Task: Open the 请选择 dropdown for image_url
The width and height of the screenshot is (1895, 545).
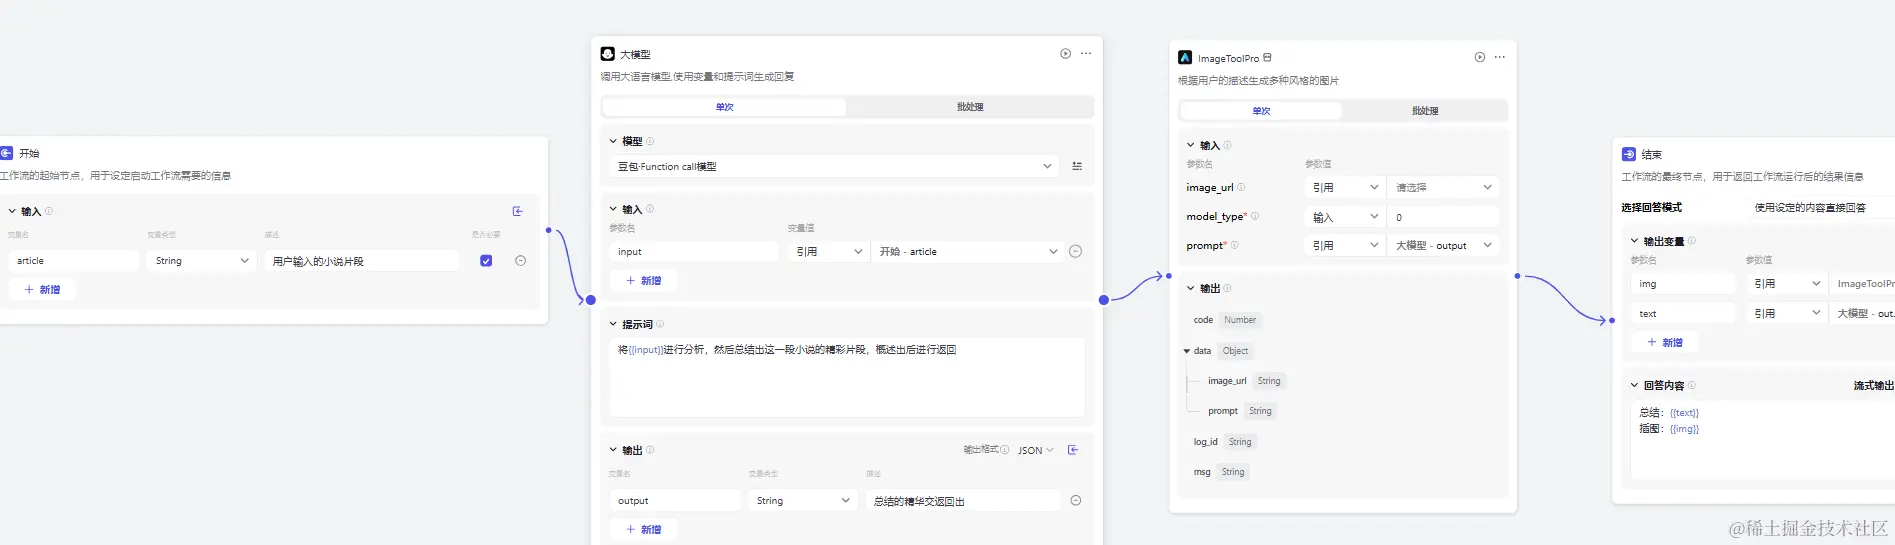Action: (1444, 187)
